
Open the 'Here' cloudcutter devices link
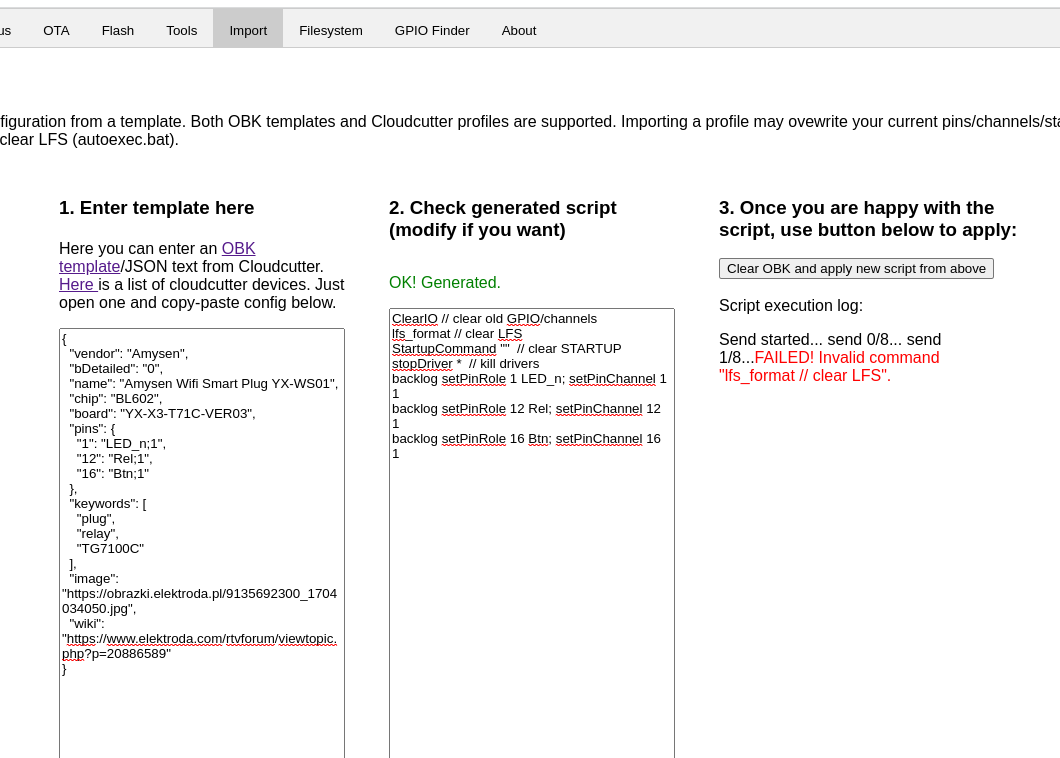(77, 285)
